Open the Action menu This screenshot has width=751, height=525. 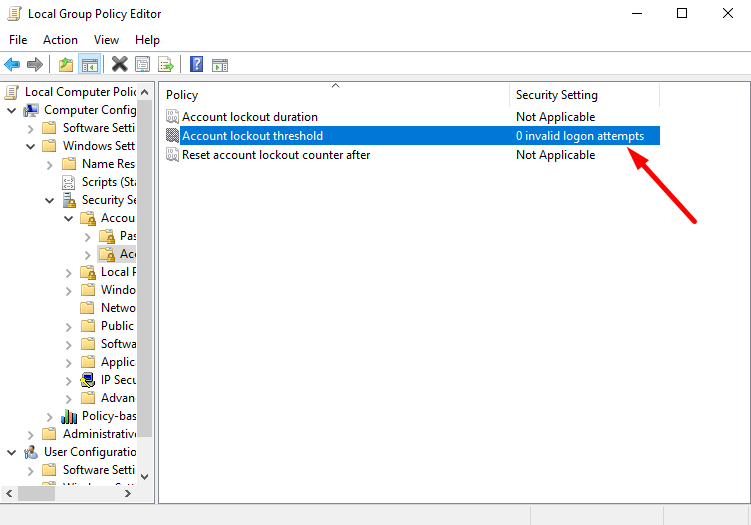[60, 40]
